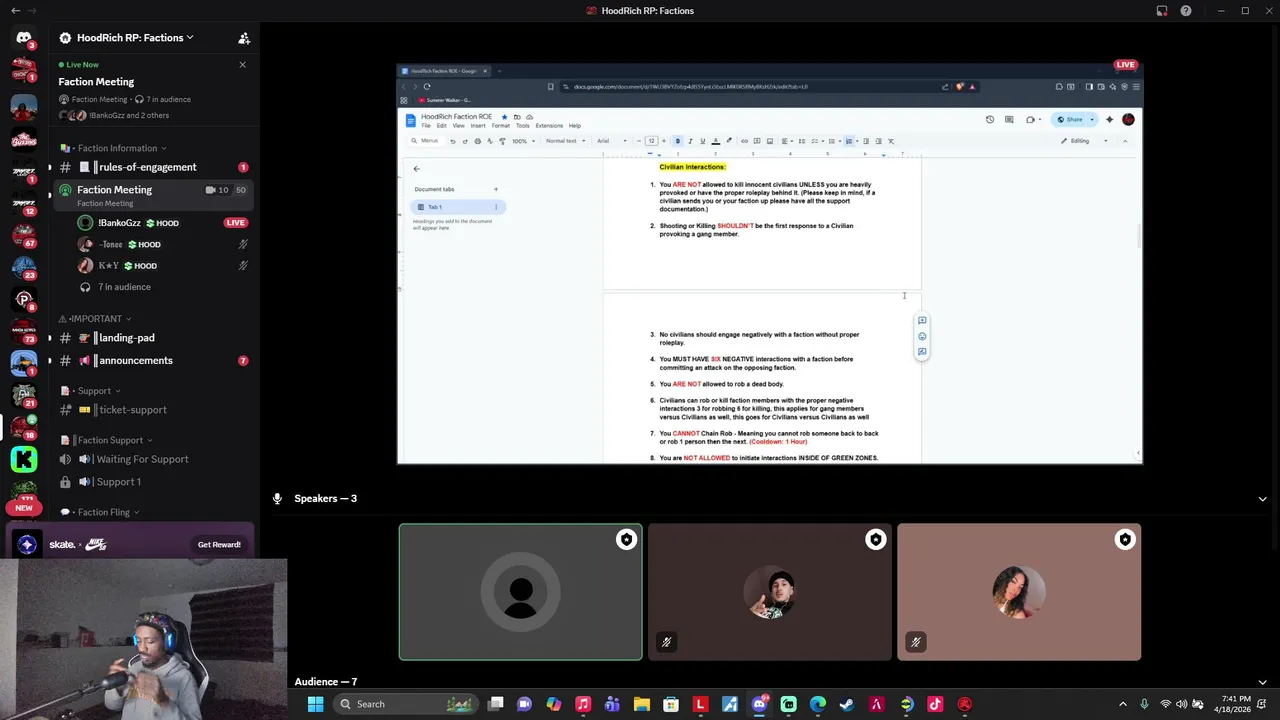
Task: Collapse the Speakers section chevron
Action: pyautogui.click(x=1262, y=498)
